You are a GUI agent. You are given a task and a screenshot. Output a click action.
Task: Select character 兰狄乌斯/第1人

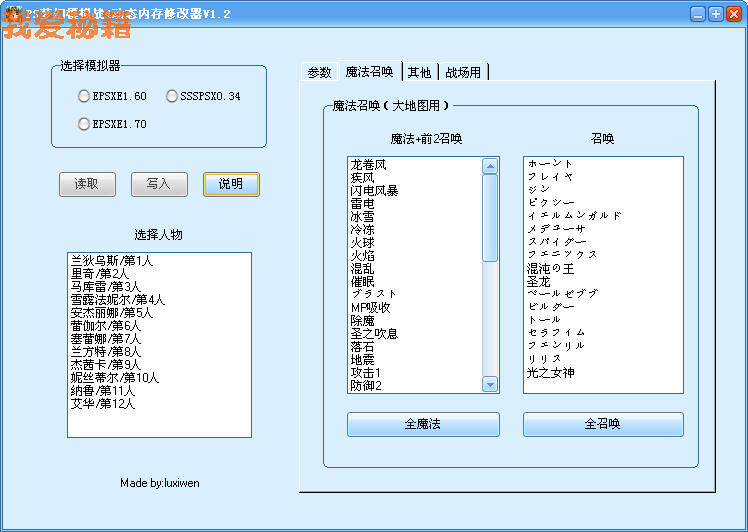pyautogui.click(x=112, y=261)
